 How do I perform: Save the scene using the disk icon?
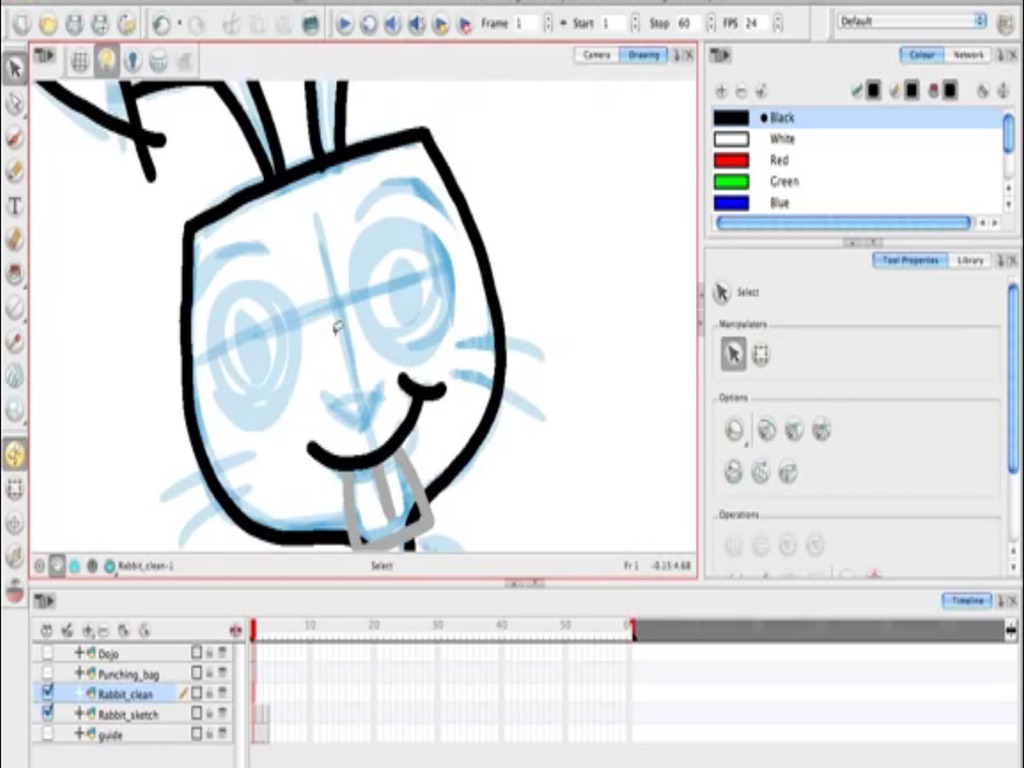pyautogui.click(x=74, y=24)
